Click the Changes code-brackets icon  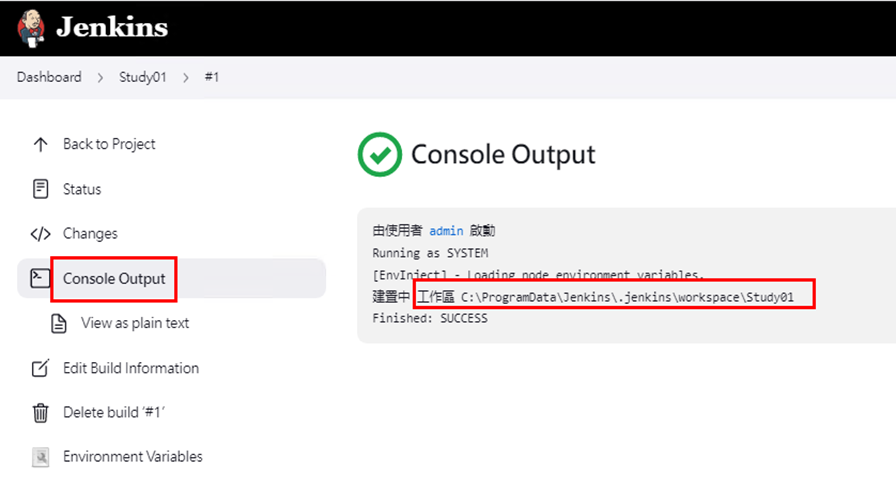click(x=41, y=234)
